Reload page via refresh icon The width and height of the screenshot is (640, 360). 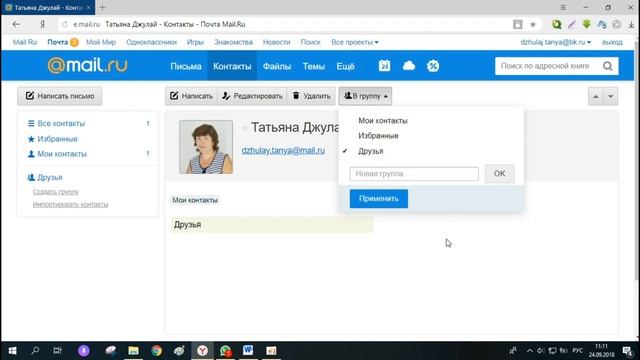coord(64,24)
